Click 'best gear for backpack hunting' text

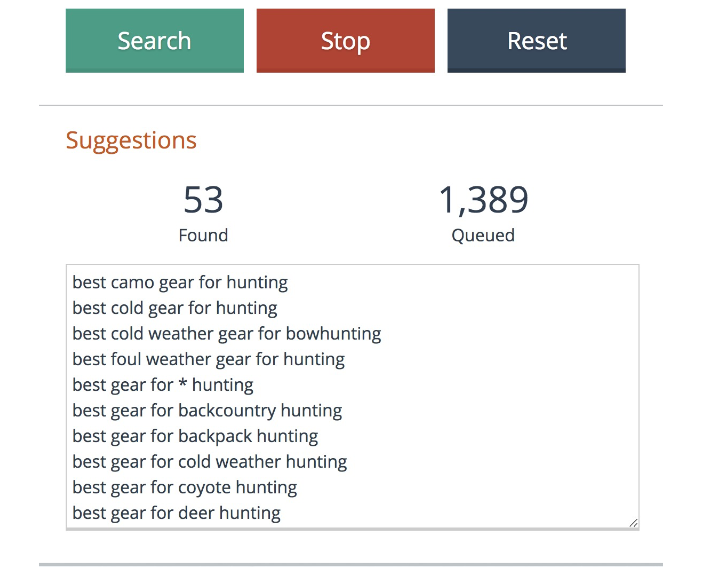pos(195,436)
